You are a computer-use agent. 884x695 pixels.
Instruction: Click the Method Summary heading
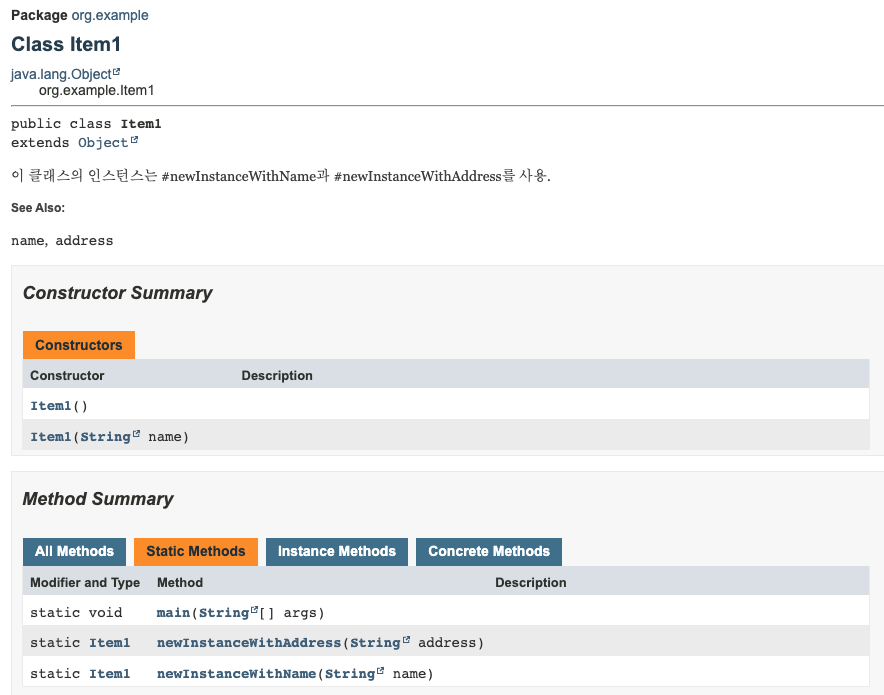point(98,499)
